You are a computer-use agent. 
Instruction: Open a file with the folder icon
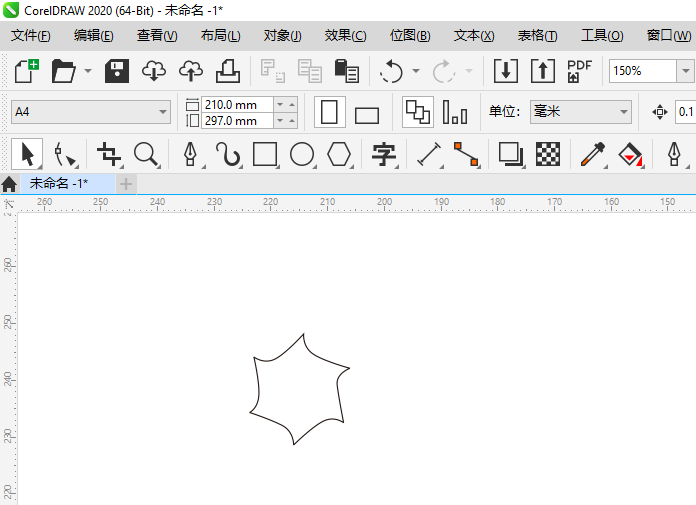[x=63, y=71]
